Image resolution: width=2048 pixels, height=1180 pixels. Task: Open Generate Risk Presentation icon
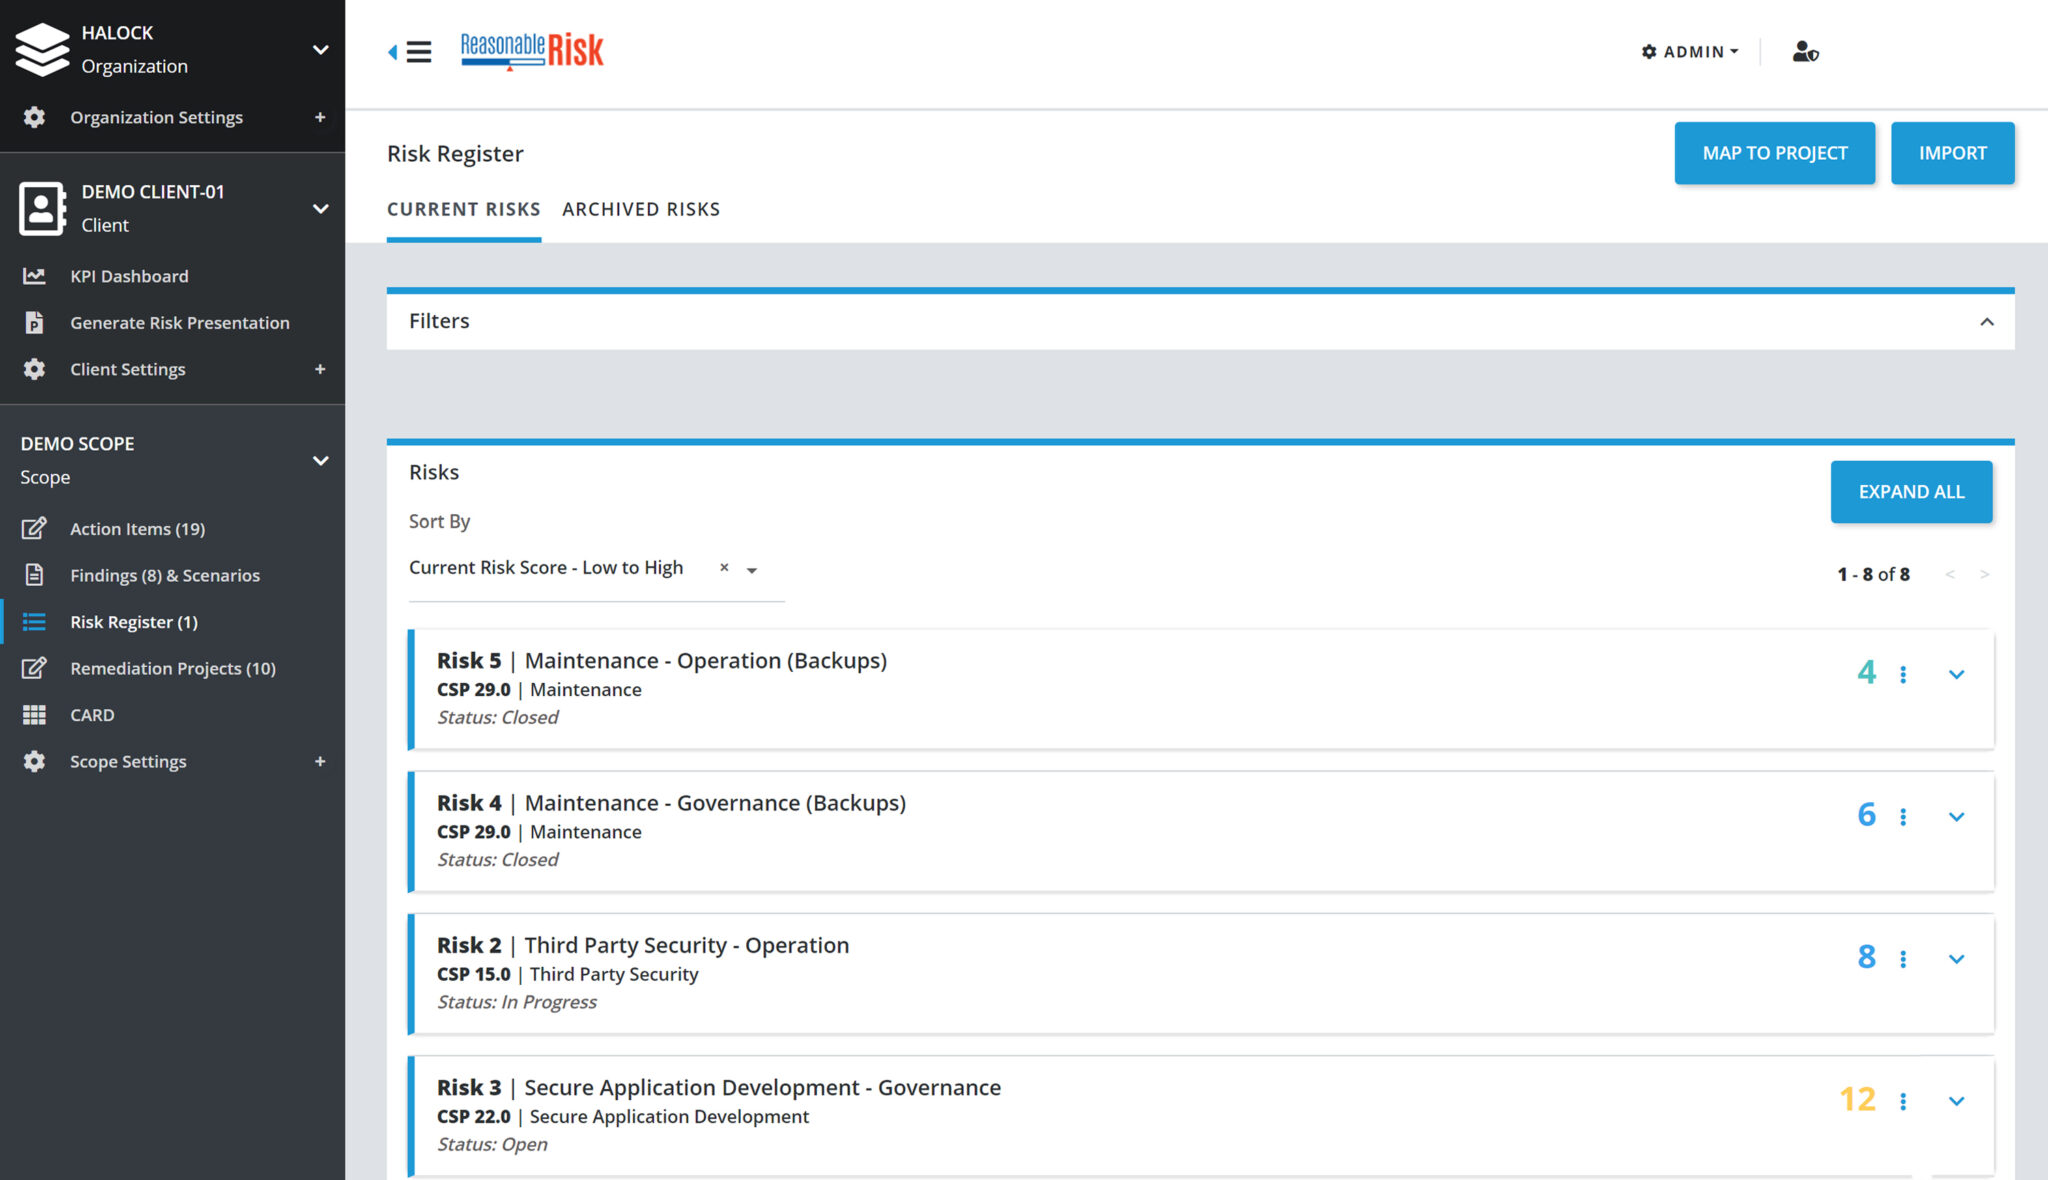coord(34,323)
